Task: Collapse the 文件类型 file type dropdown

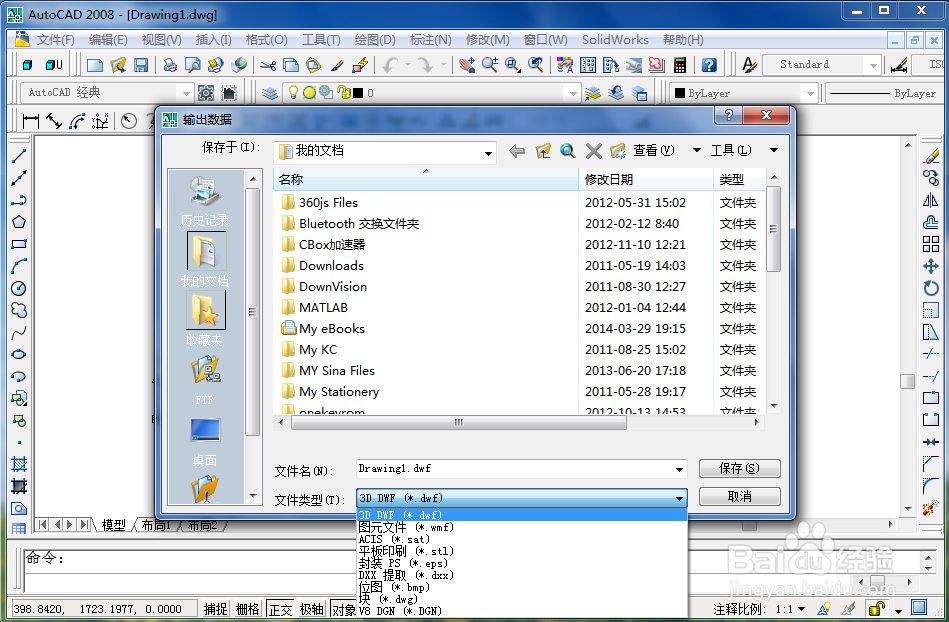Action: tap(680, 499)
